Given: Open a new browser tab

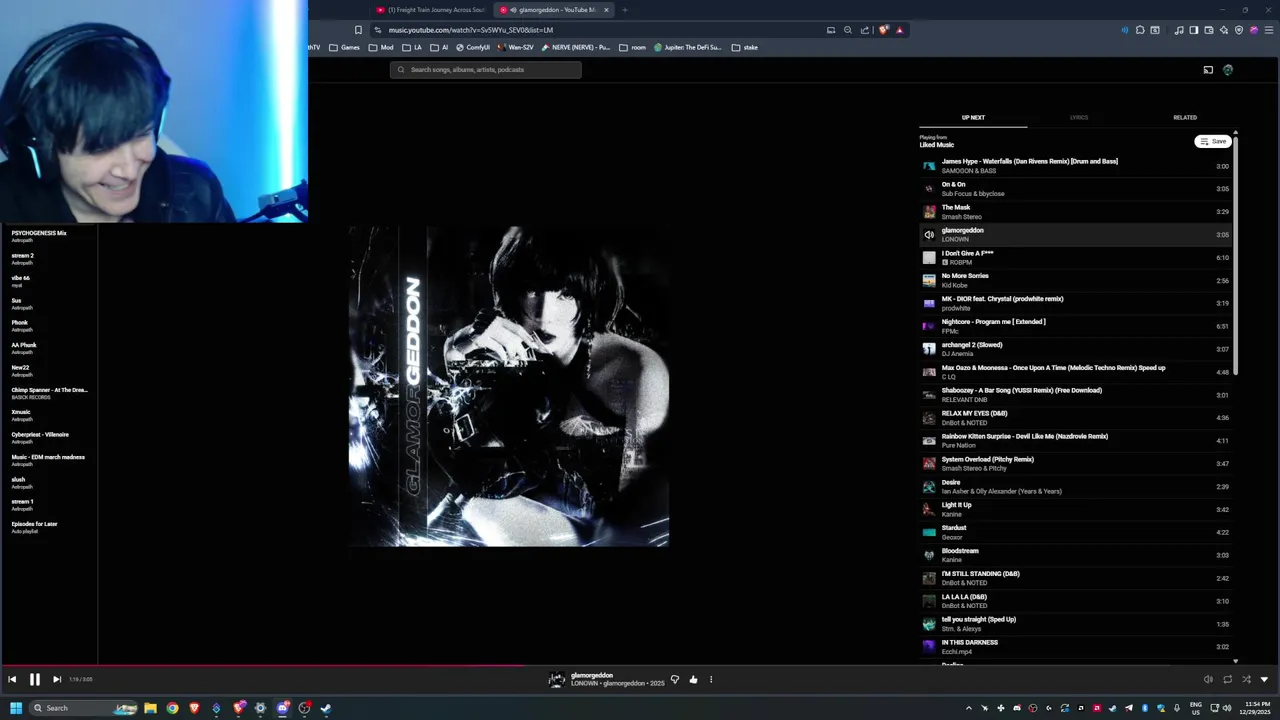Looking at the screenshot, I should (x=624, y=10).
